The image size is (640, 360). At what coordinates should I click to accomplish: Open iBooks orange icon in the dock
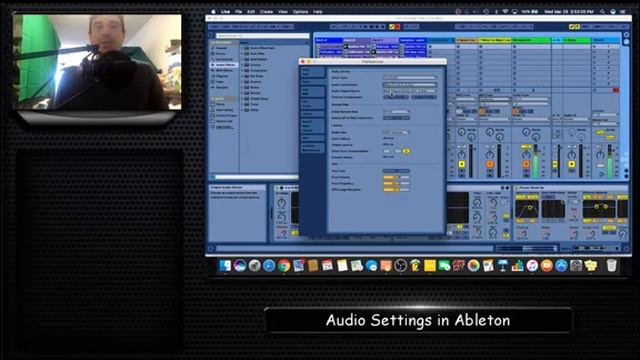[x=547, y=266]
